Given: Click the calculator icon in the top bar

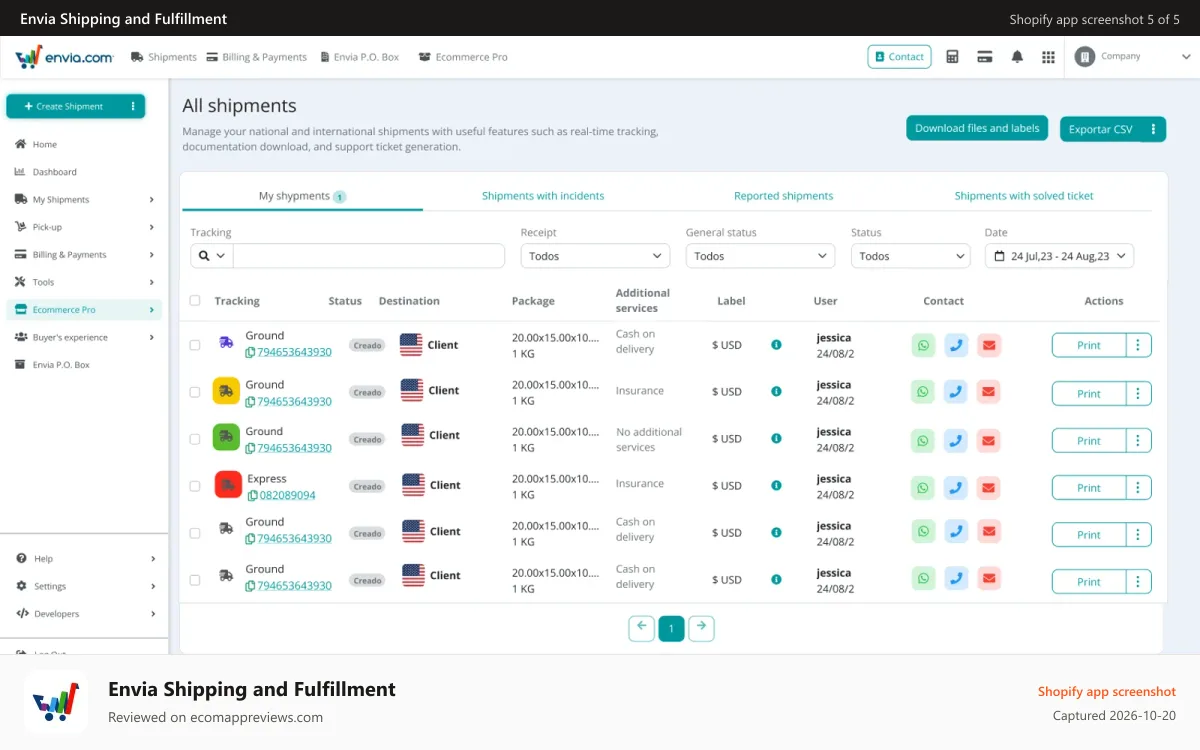Looking at the screenshot, I should coord(952,57).
